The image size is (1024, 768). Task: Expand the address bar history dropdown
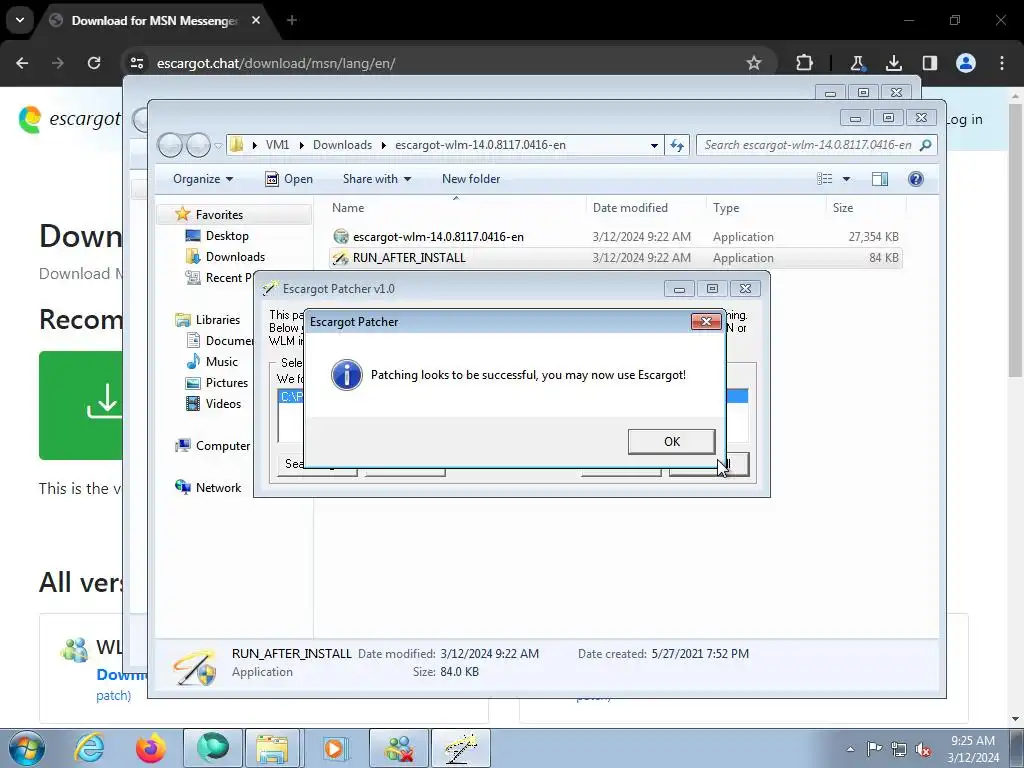click(654, 145)
